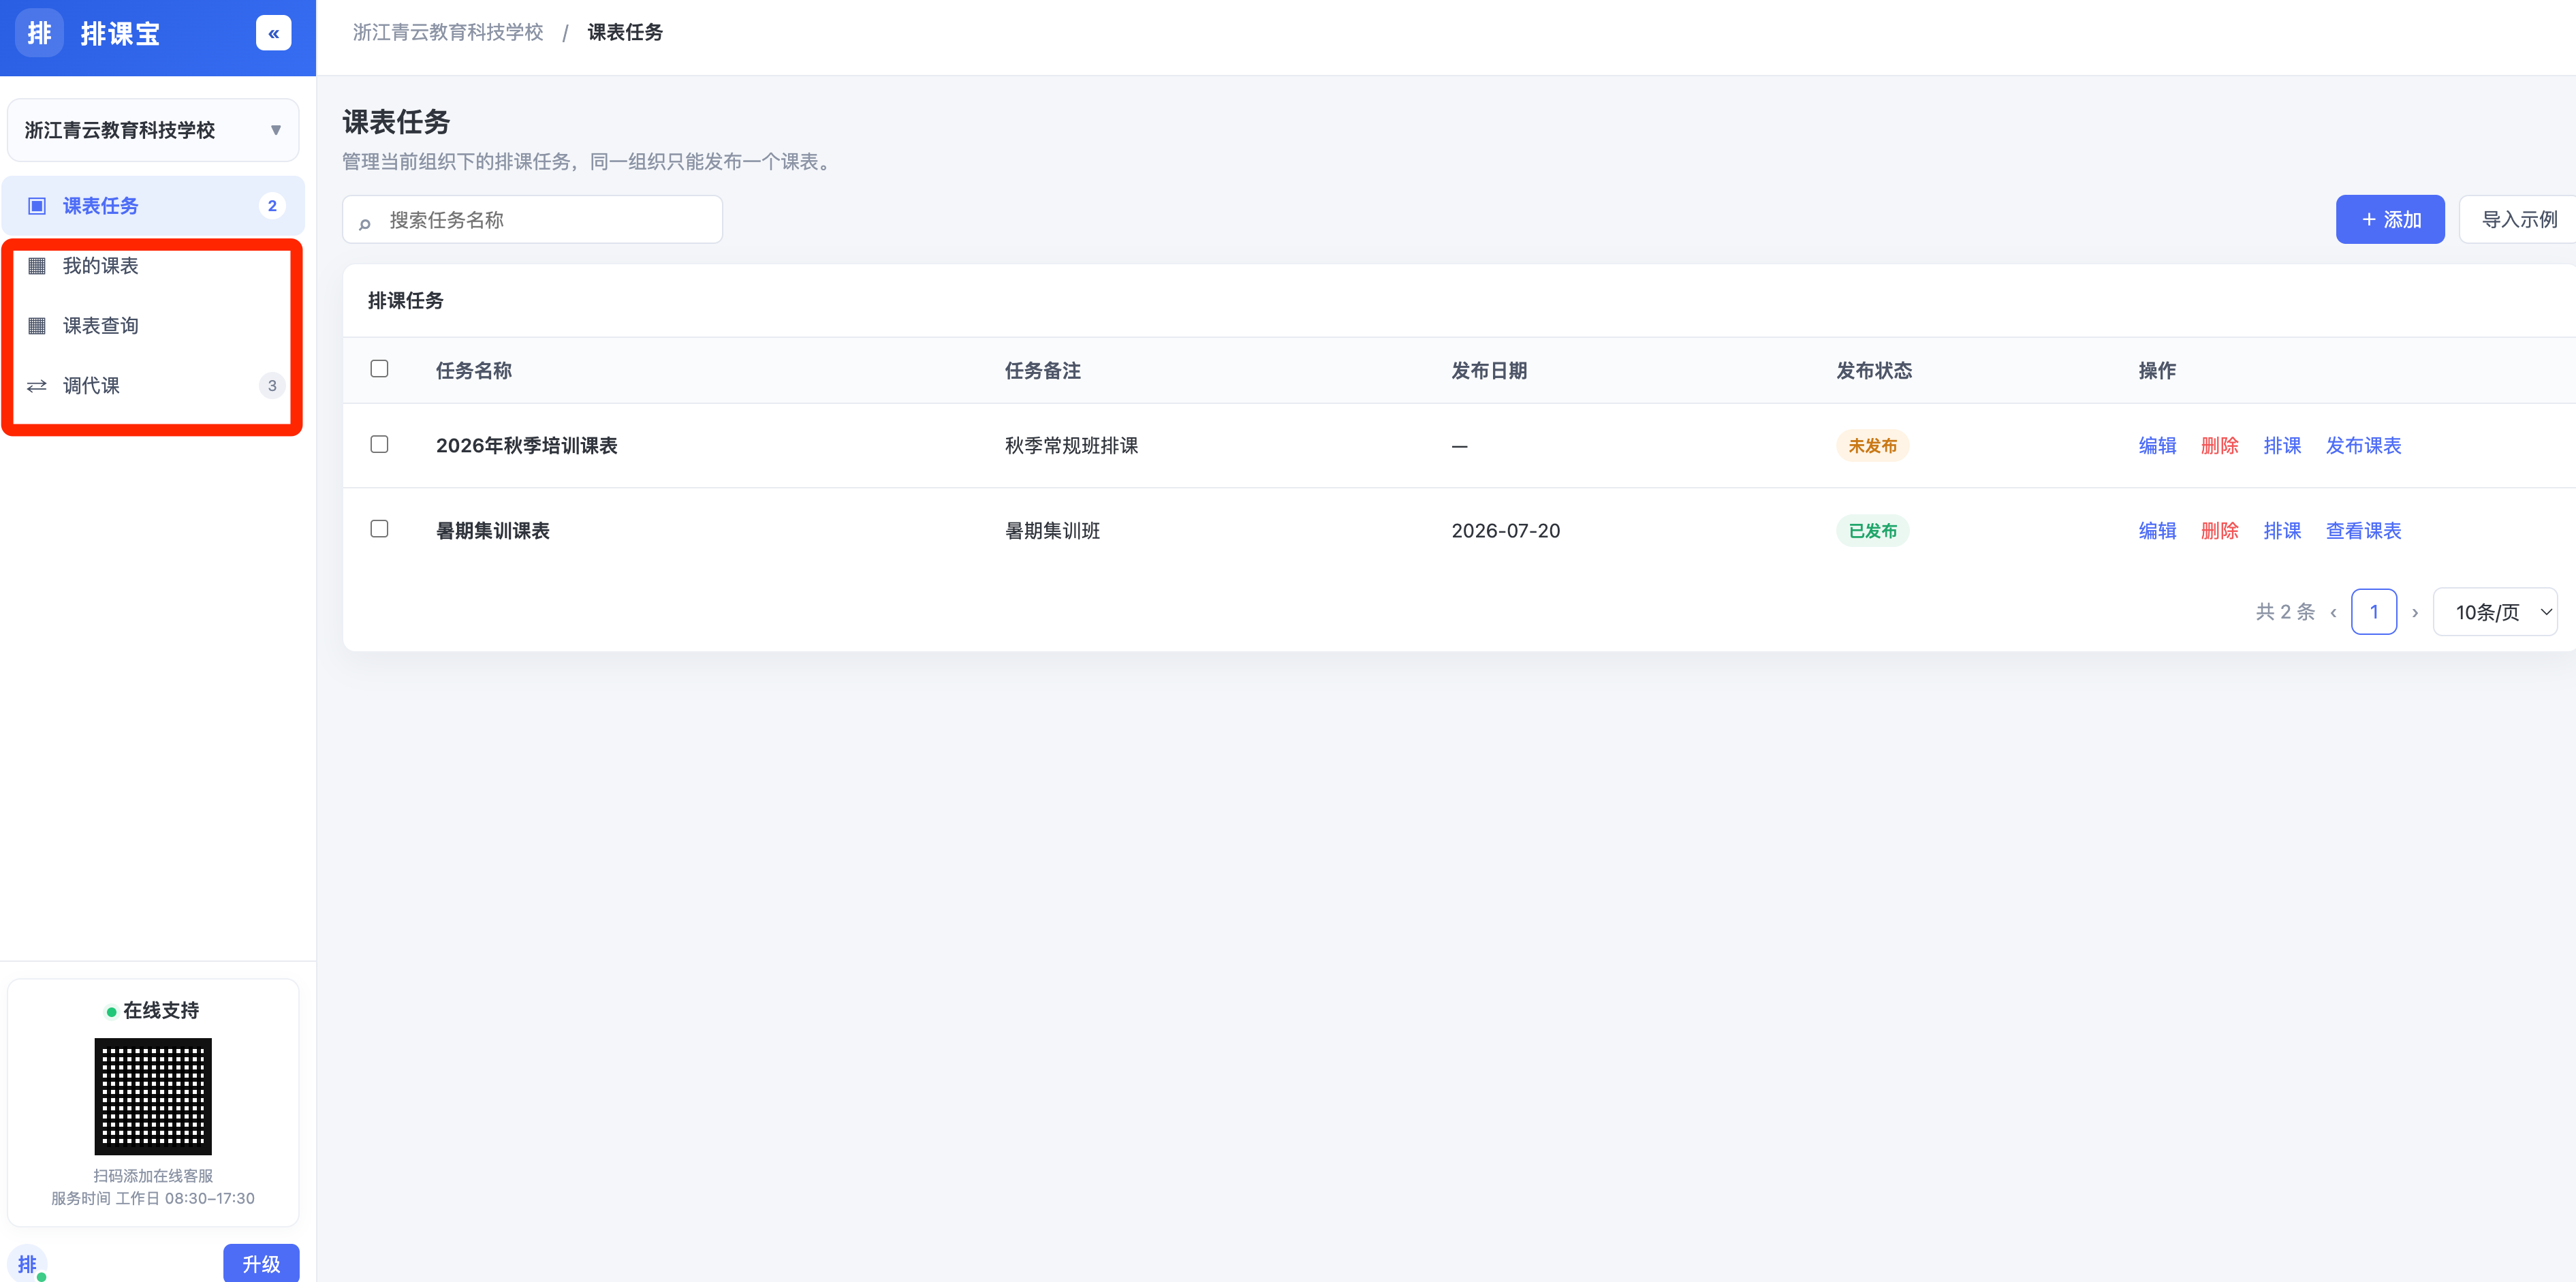Go to next page arrow
Viewport: 2576px width, 1282px height.
(2415, 613)
